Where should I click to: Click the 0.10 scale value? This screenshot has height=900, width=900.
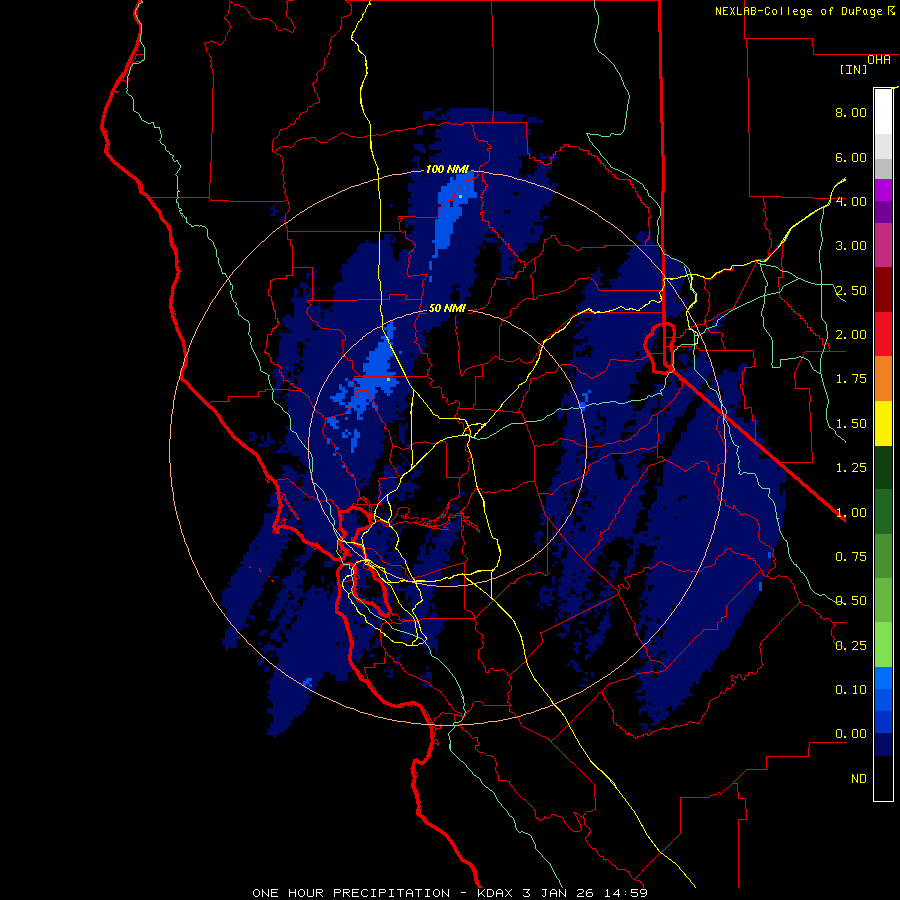(x=851, y=690)
